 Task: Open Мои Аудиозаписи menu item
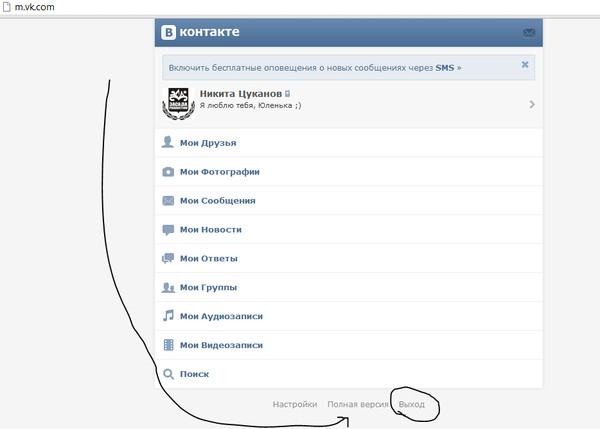[349, 316]
